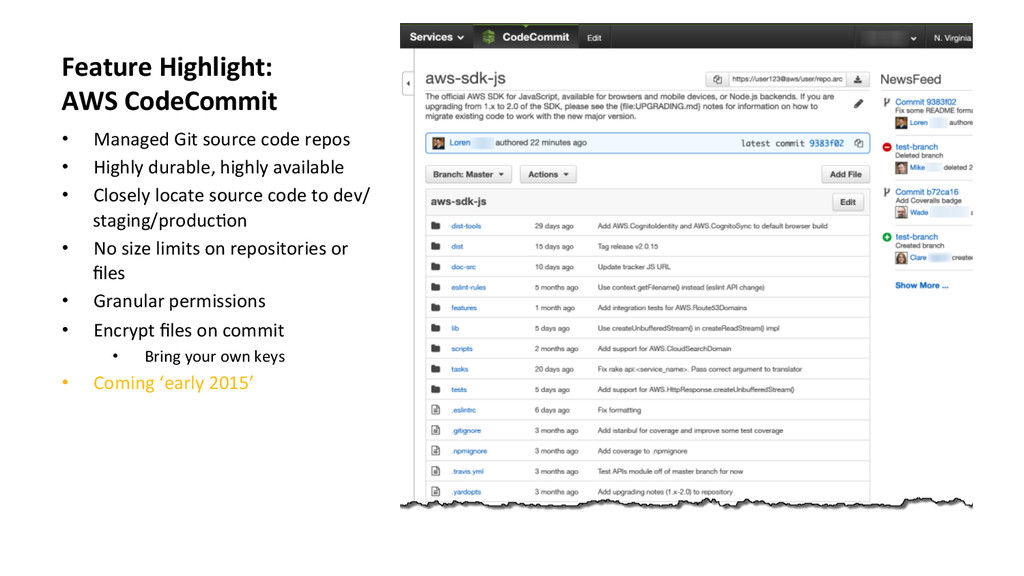1024x576 pixels.
Task: Open the .travis.yml file link
Action: click(x=467, y=472)
